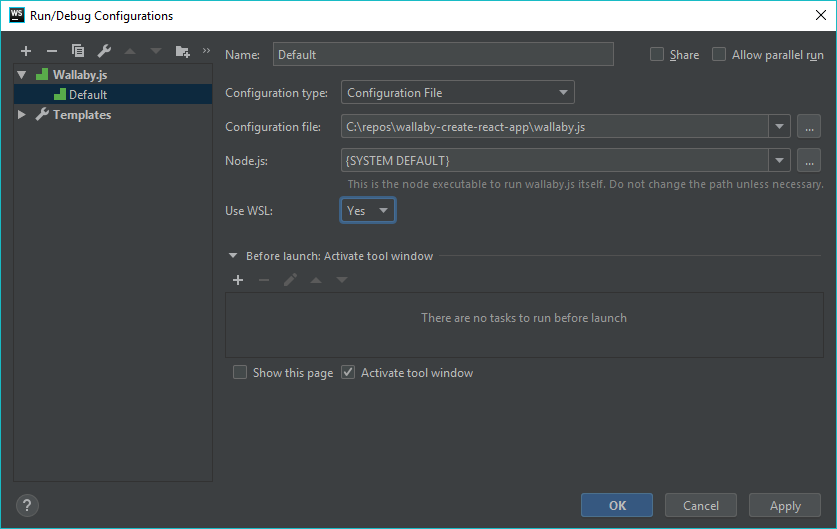Open help with question mark icon
Screen dimensions: 837x529
click(x=27, y=505)
